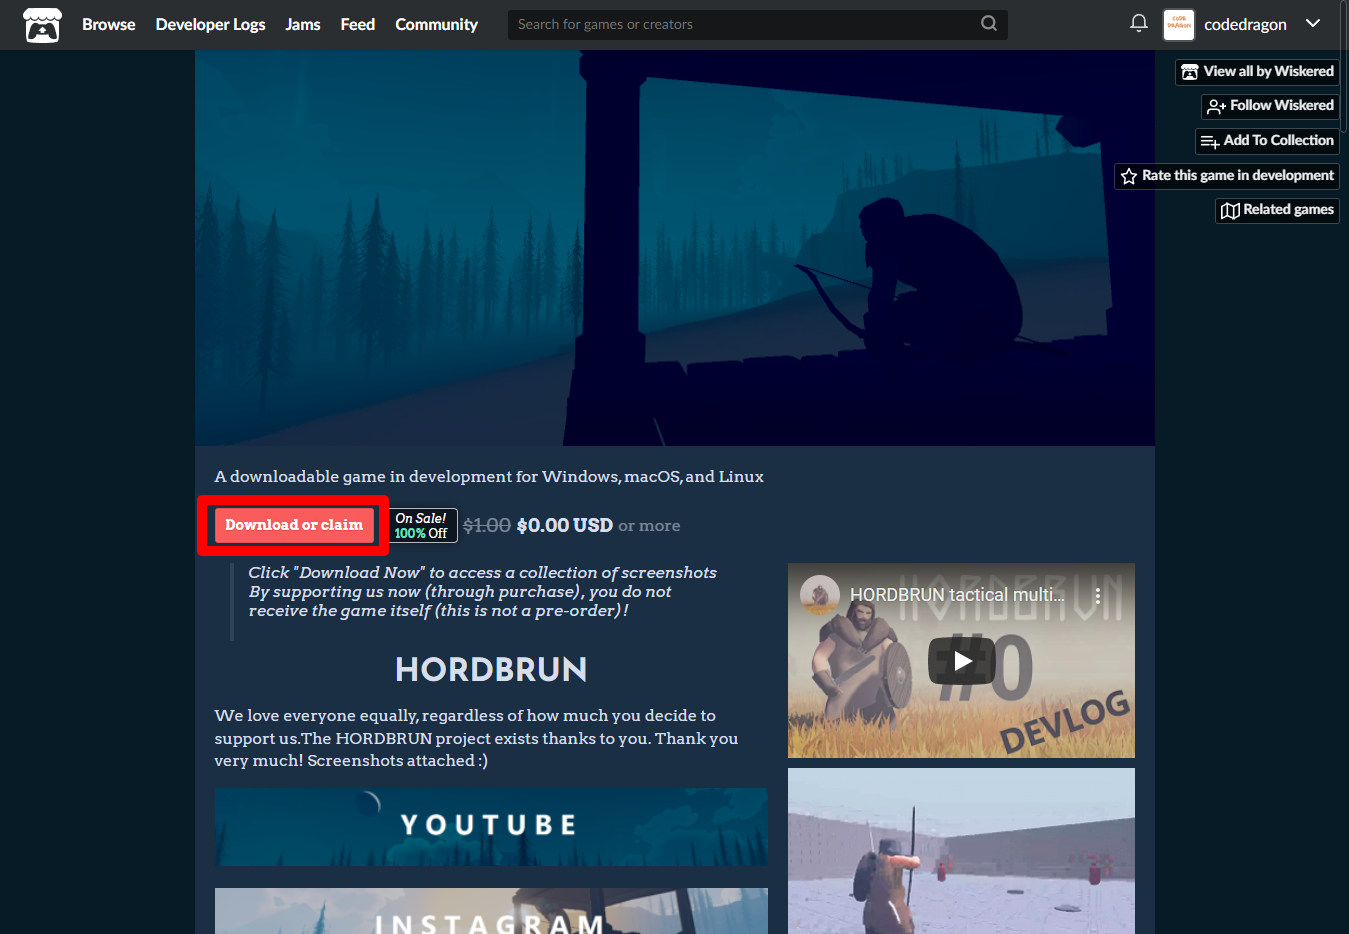Show related games
The image size is (1349, 934).
click(x=1277, y=210)
